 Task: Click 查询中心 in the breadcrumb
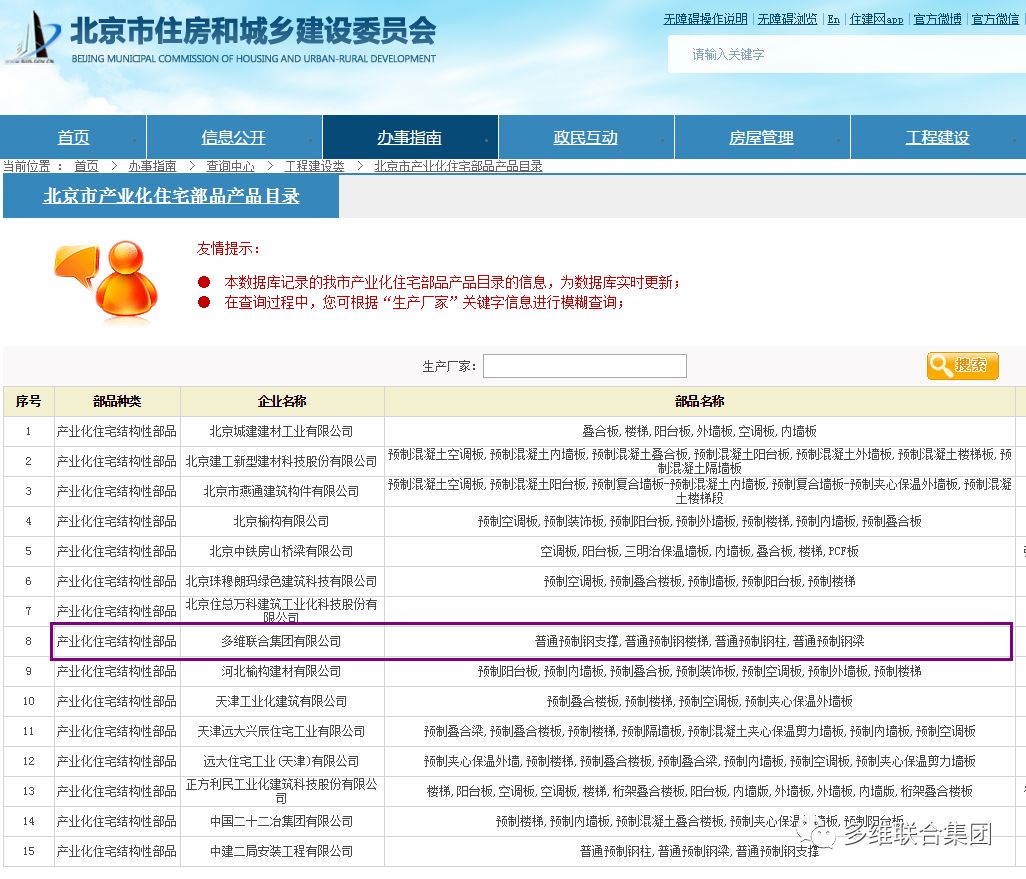tap(230, 166)
